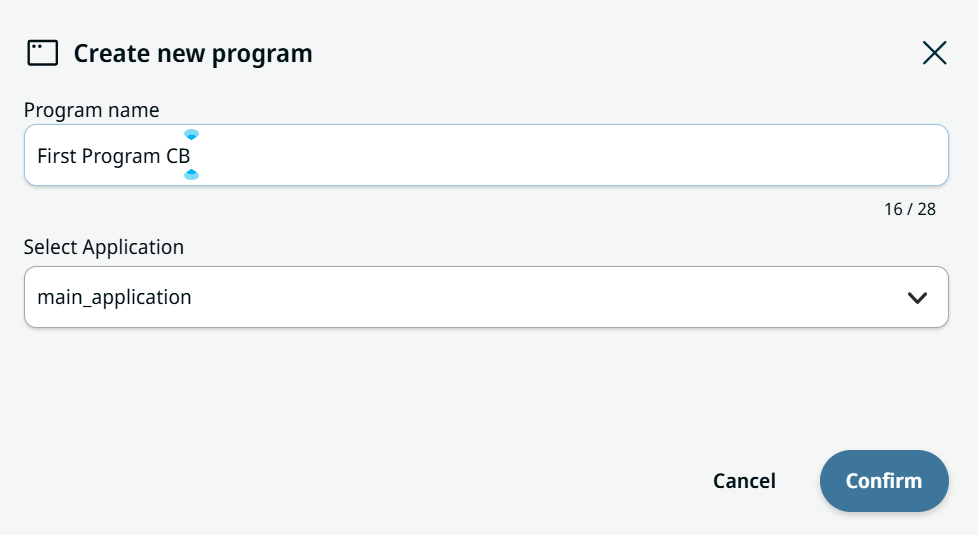The width and height of the screenshot is (978, 535).
Task: Open the Select Application dropdown
Action: tap(487, 297)
